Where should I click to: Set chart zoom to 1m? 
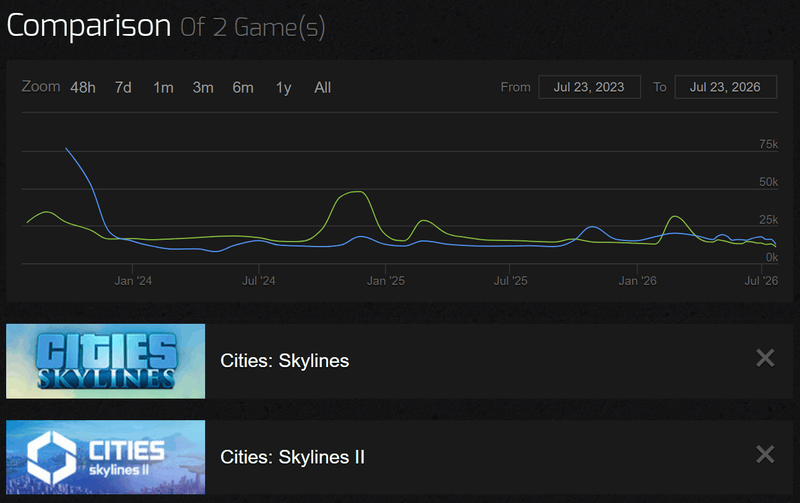[163, 88]
